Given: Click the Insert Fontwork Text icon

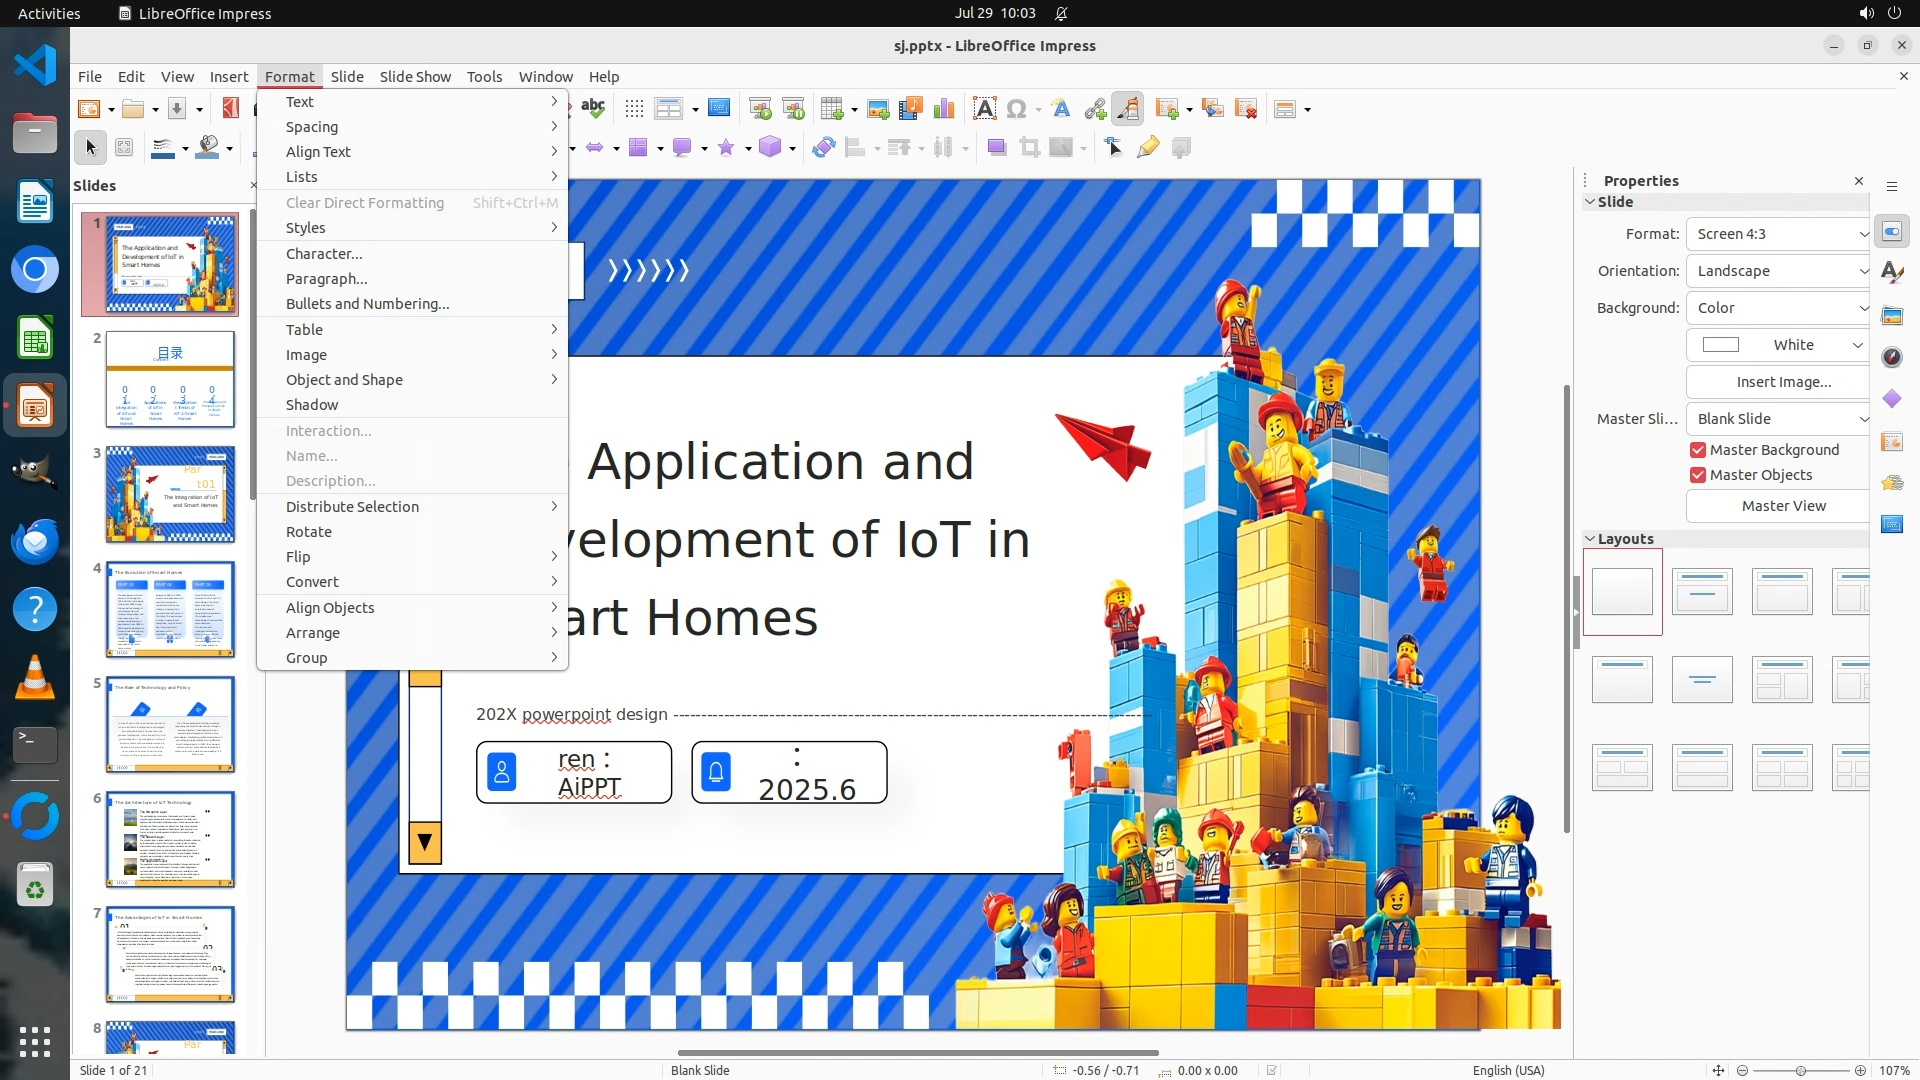Looking at the screenshot, I should pyautogui.click(x=1061, y=109).
